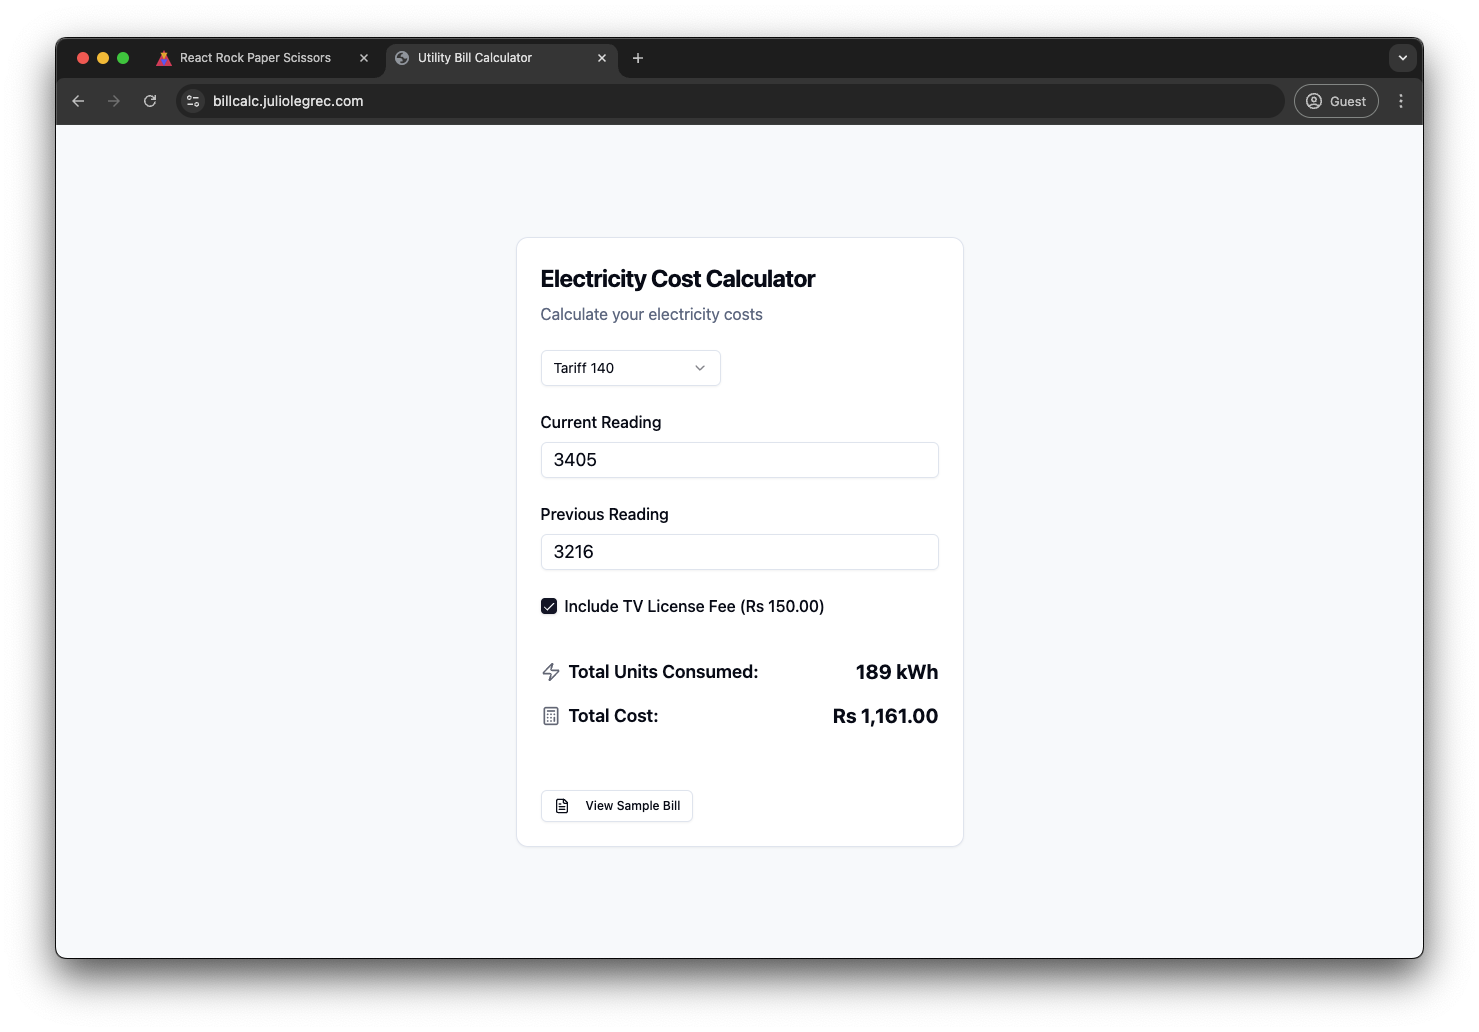Click the Guest profile button
Image resolution: width=1479 pixels, height=1032 pixels.
coord(1336,101)
